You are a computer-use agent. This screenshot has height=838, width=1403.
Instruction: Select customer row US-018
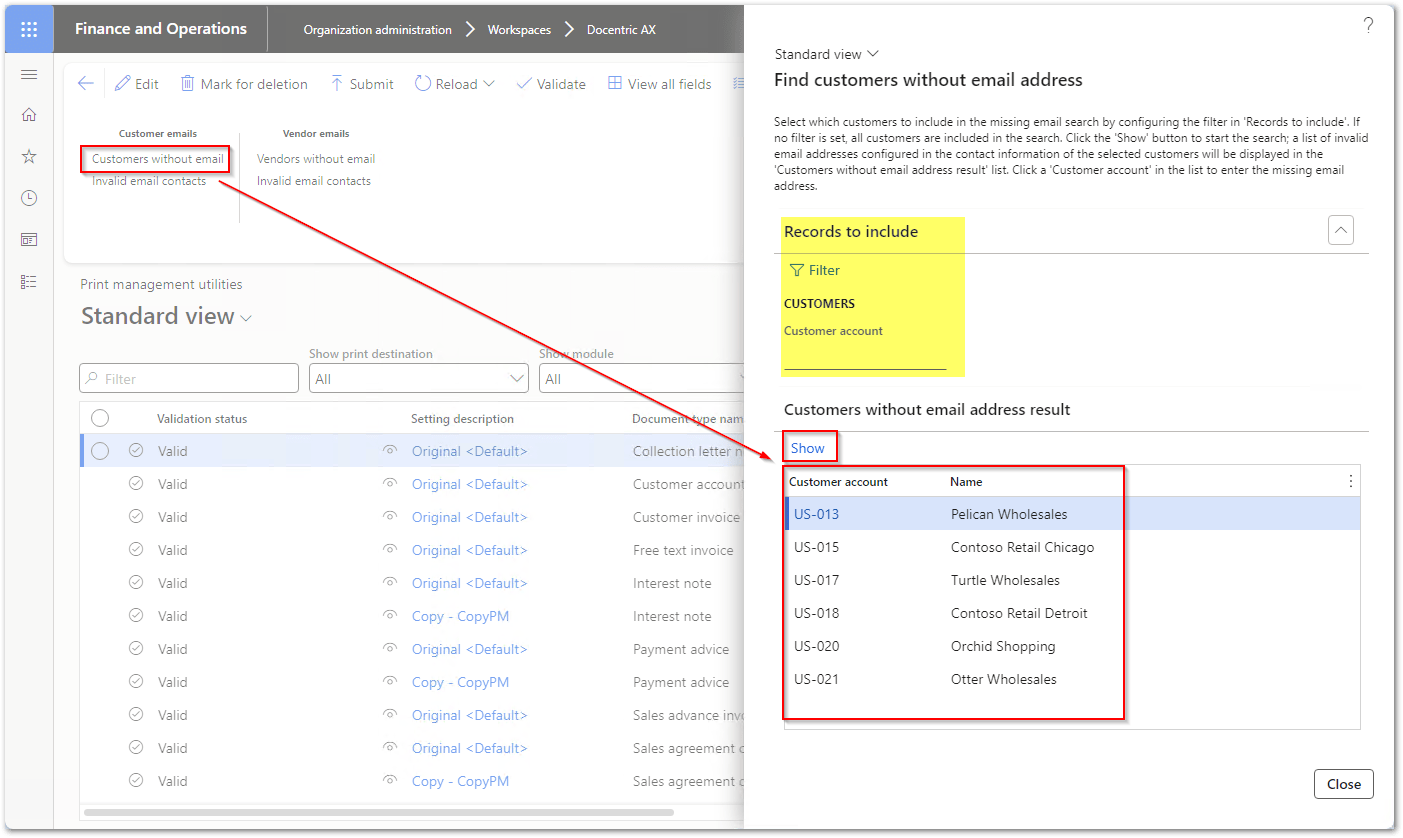coord(1072,613)
